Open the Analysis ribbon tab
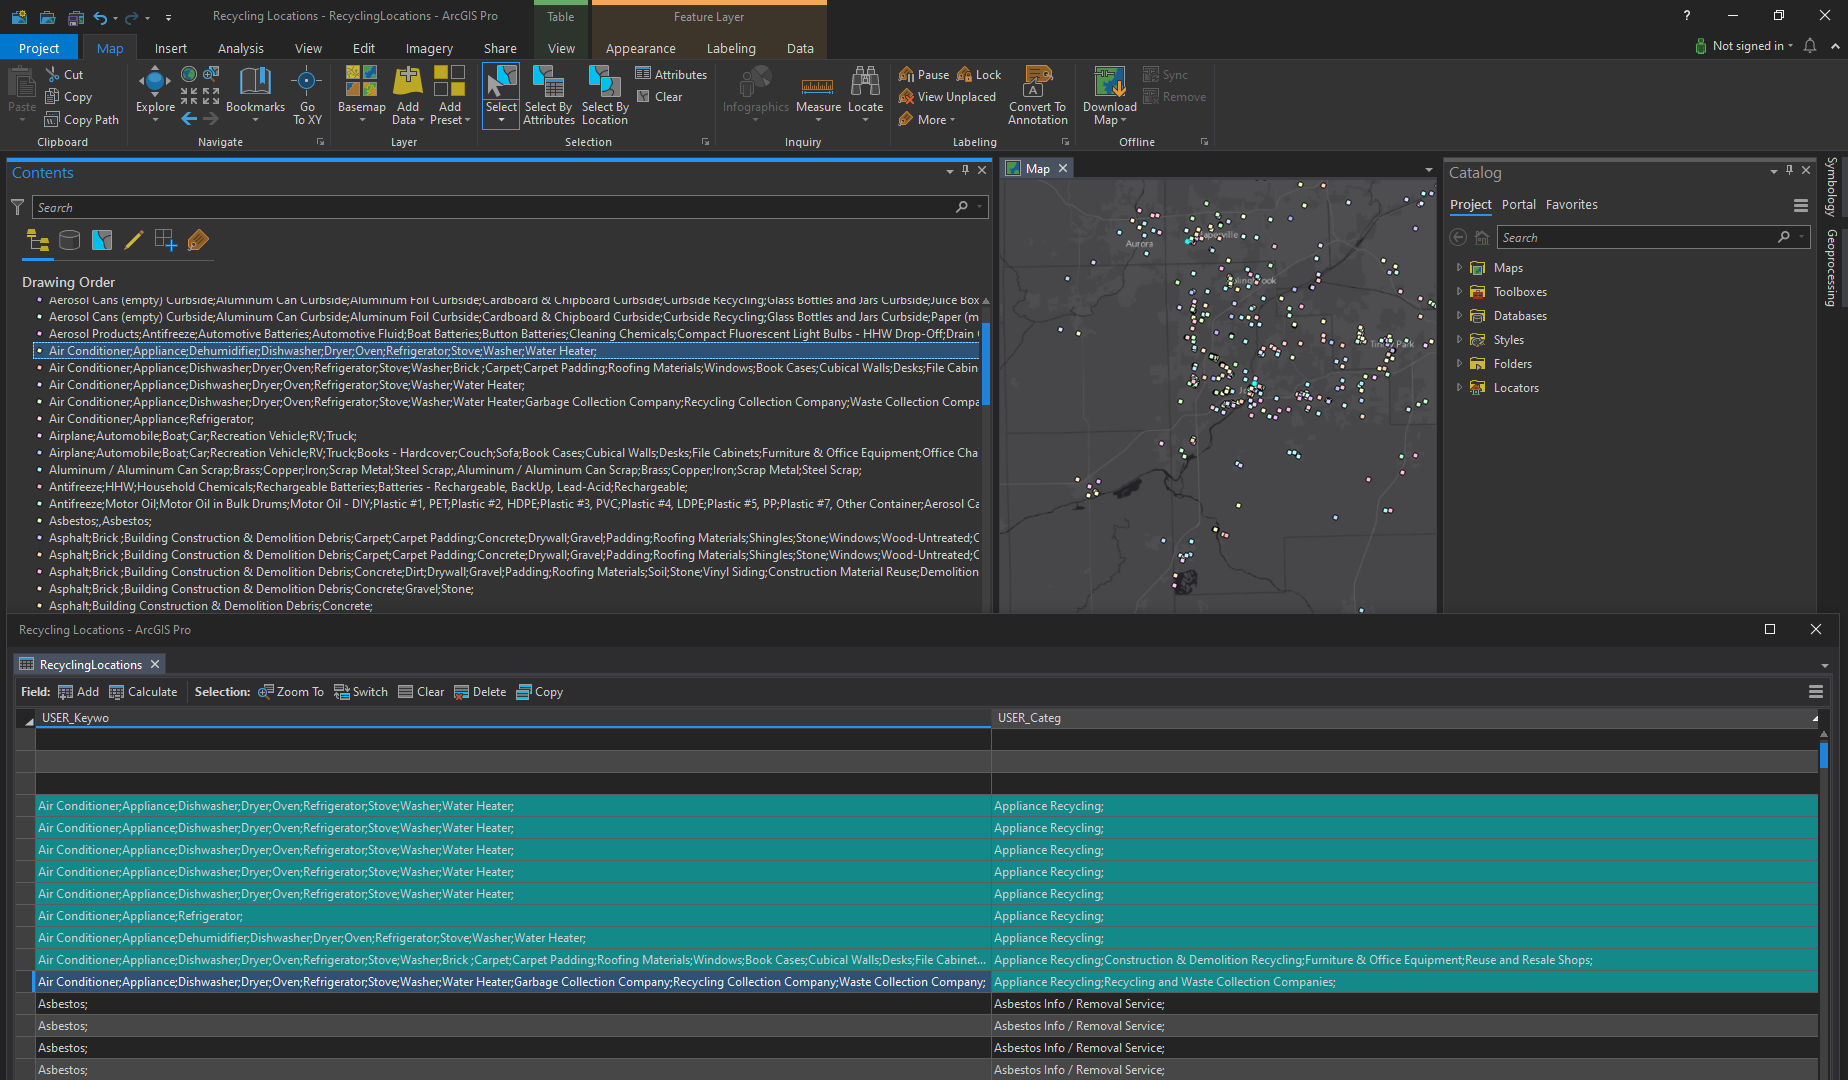Screen dimensions: 1848x1080 241,48
